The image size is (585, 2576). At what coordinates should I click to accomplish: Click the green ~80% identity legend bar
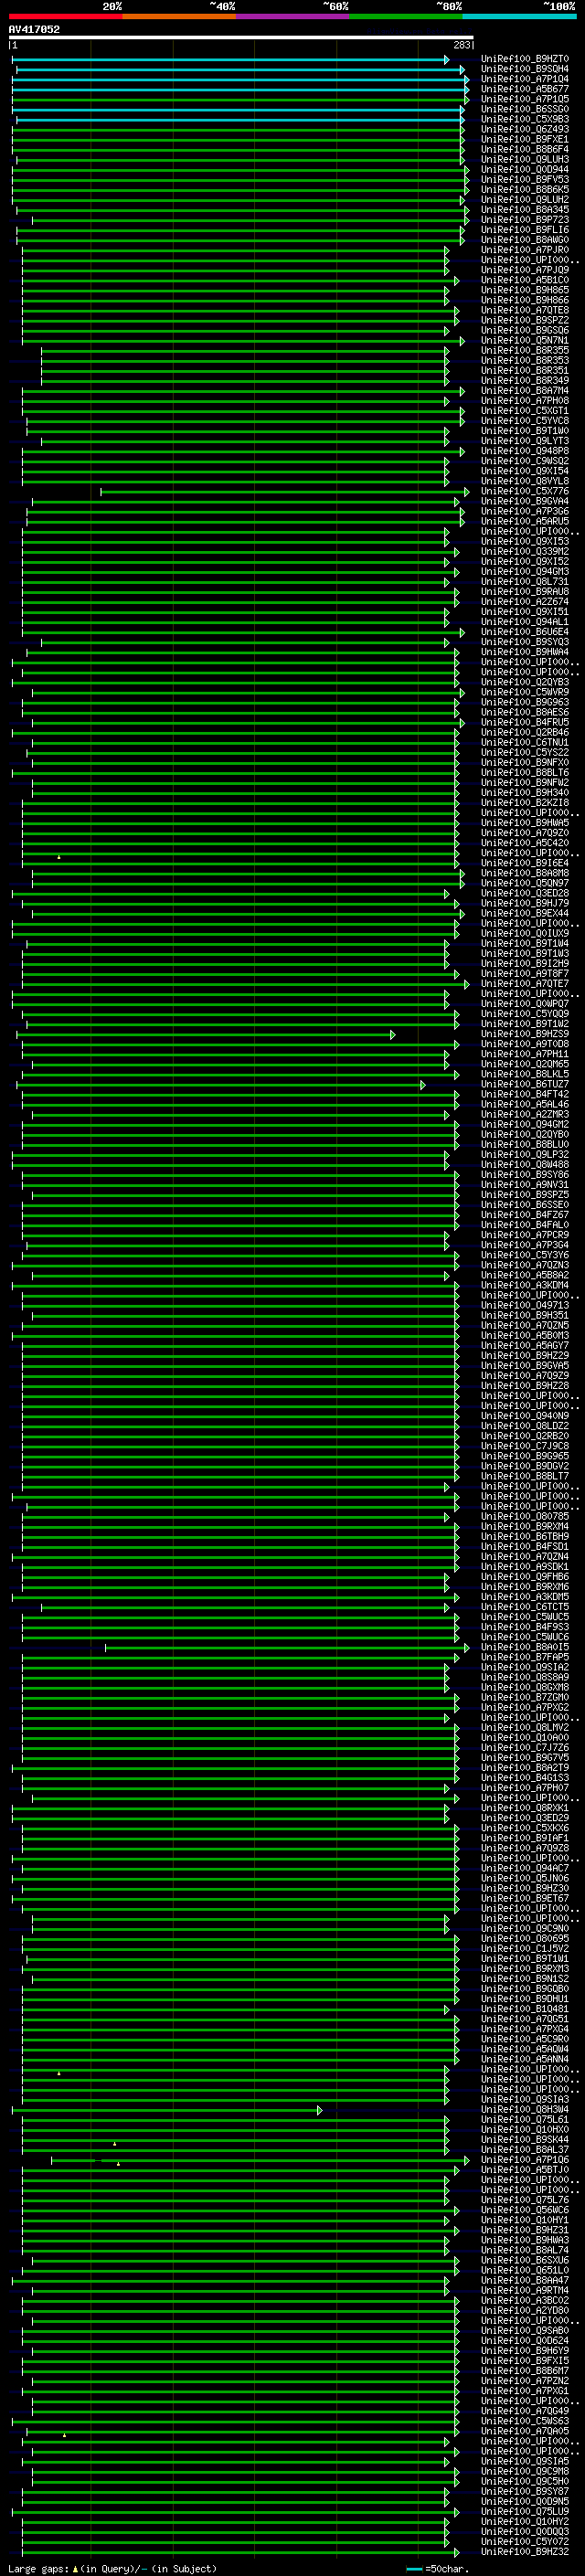[406, 16]
